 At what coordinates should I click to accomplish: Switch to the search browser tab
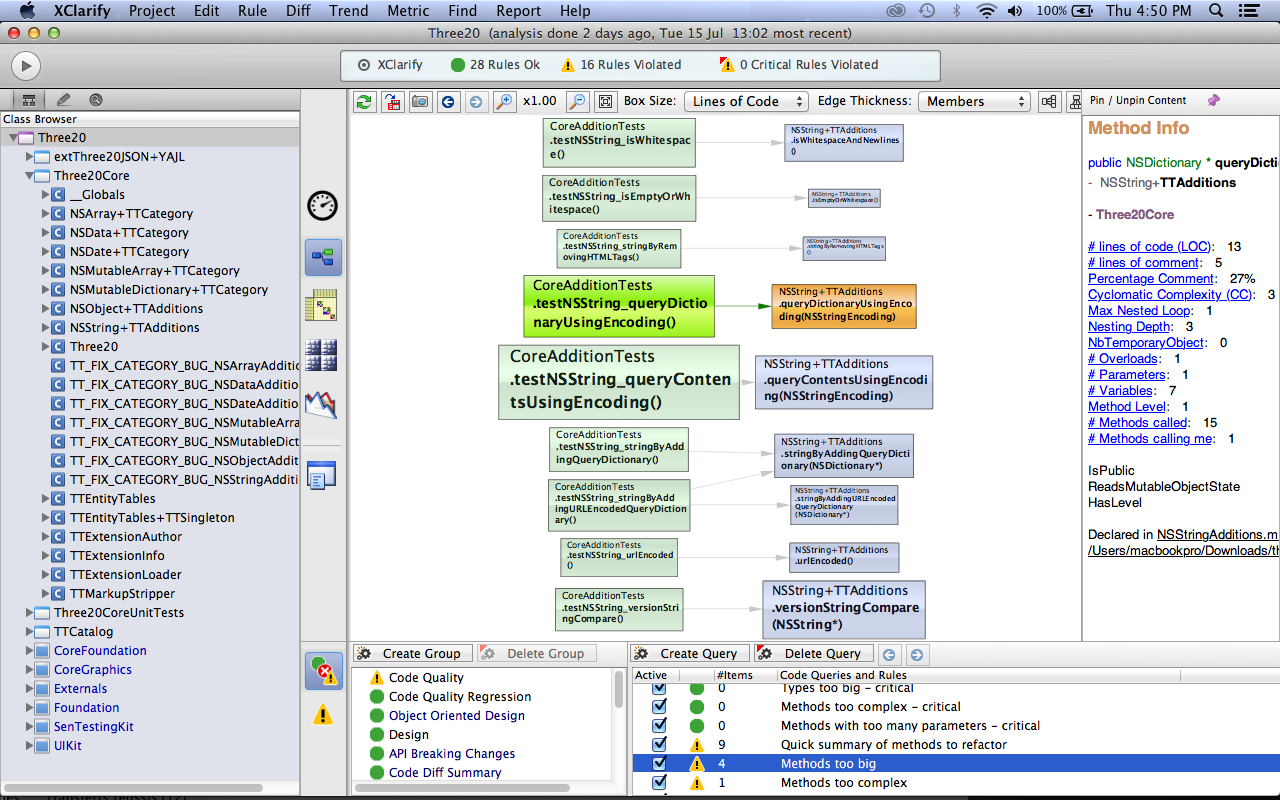[x=96, y=100]
